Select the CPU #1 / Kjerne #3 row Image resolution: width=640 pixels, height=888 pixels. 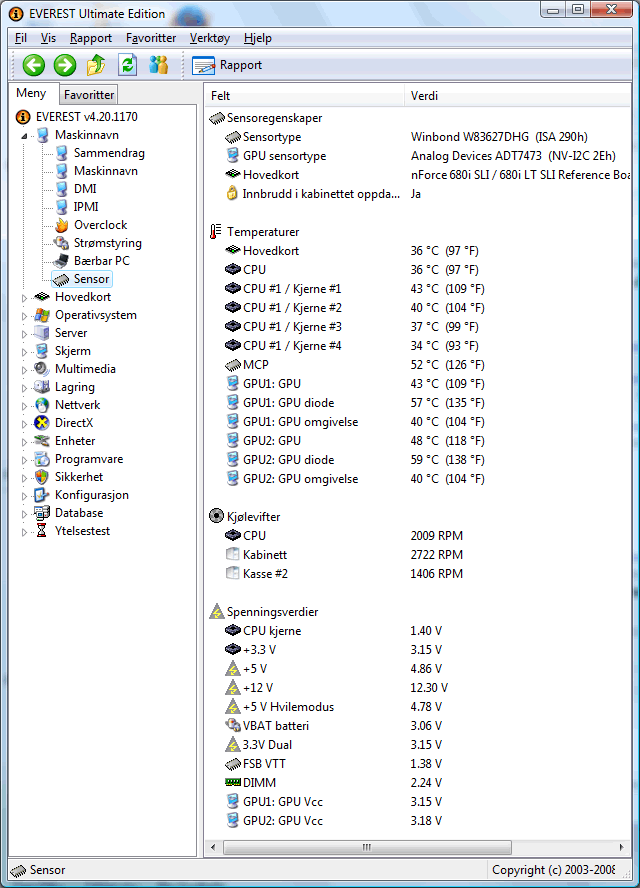coord(418,327)
